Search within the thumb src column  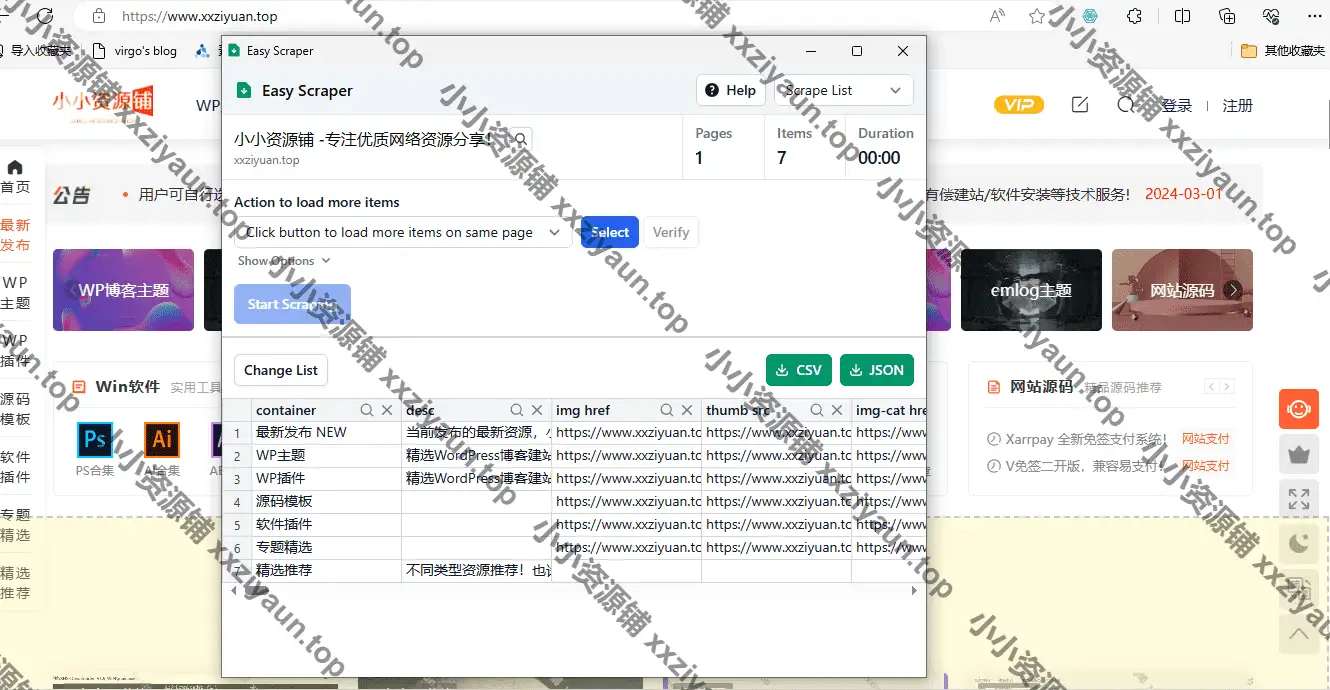point(817,410)
